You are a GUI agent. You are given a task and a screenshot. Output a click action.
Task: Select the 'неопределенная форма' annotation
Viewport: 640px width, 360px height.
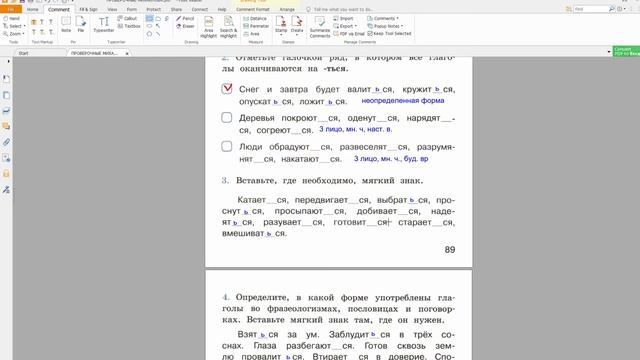pos(403,100)
